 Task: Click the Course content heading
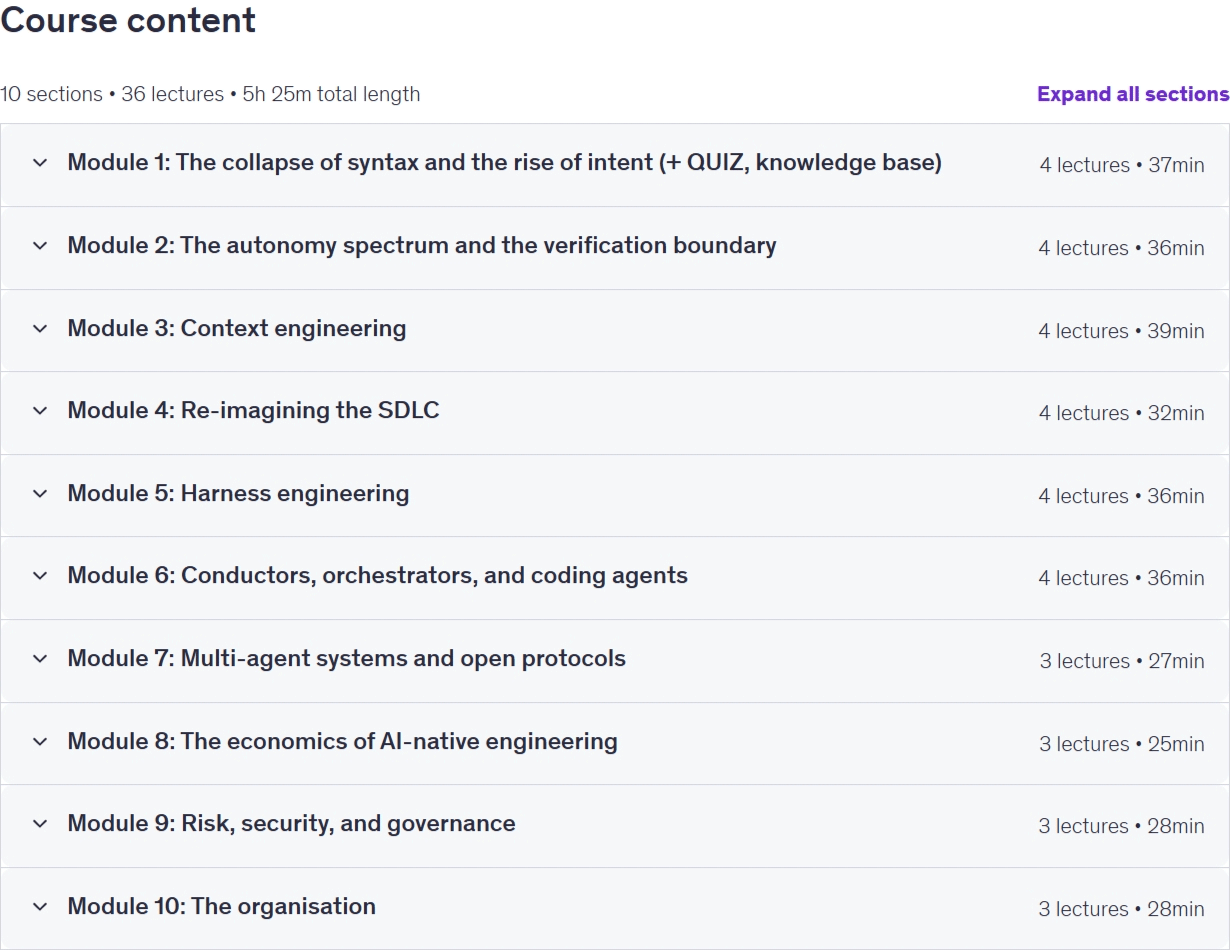(x=128, y=20)
